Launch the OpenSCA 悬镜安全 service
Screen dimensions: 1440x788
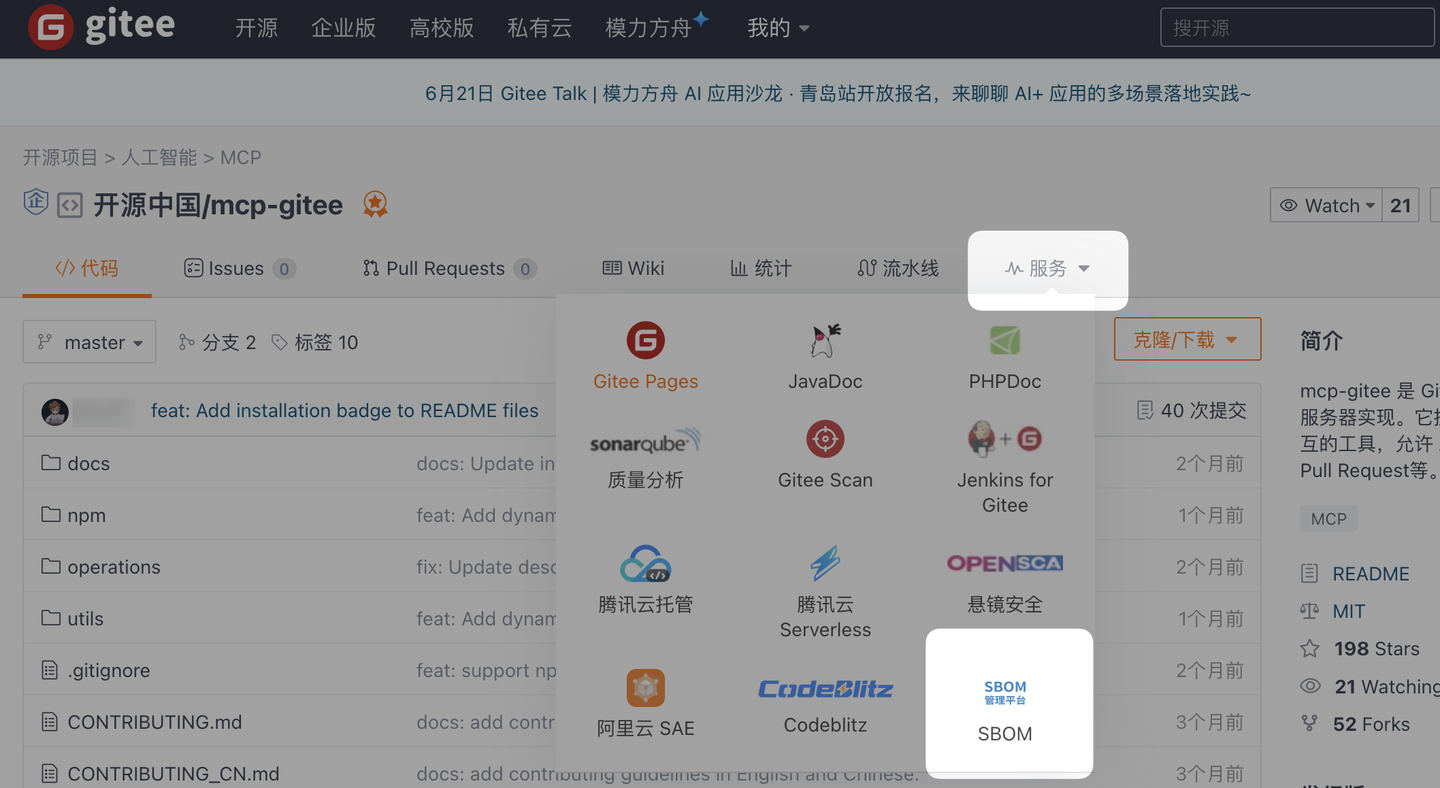click(x=1004, y=578)
